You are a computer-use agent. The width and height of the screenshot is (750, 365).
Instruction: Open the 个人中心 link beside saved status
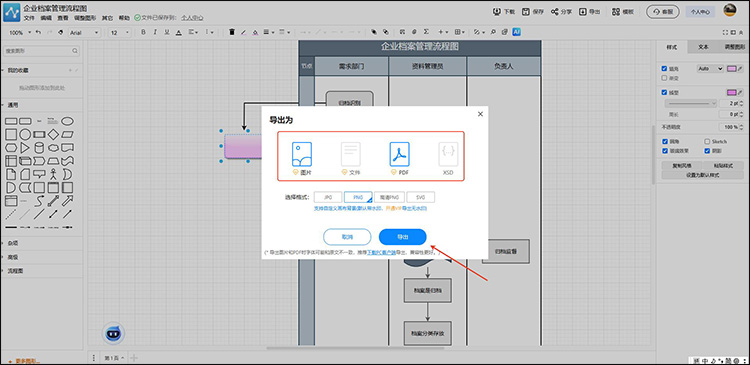point(192,18)
